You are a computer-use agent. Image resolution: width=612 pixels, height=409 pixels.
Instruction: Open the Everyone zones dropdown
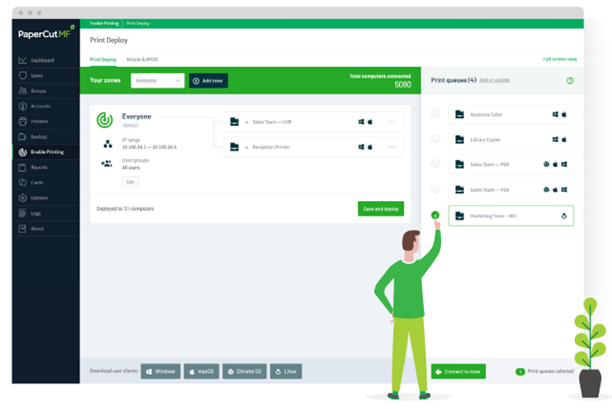pyautogui.click(x=157, y=80)
